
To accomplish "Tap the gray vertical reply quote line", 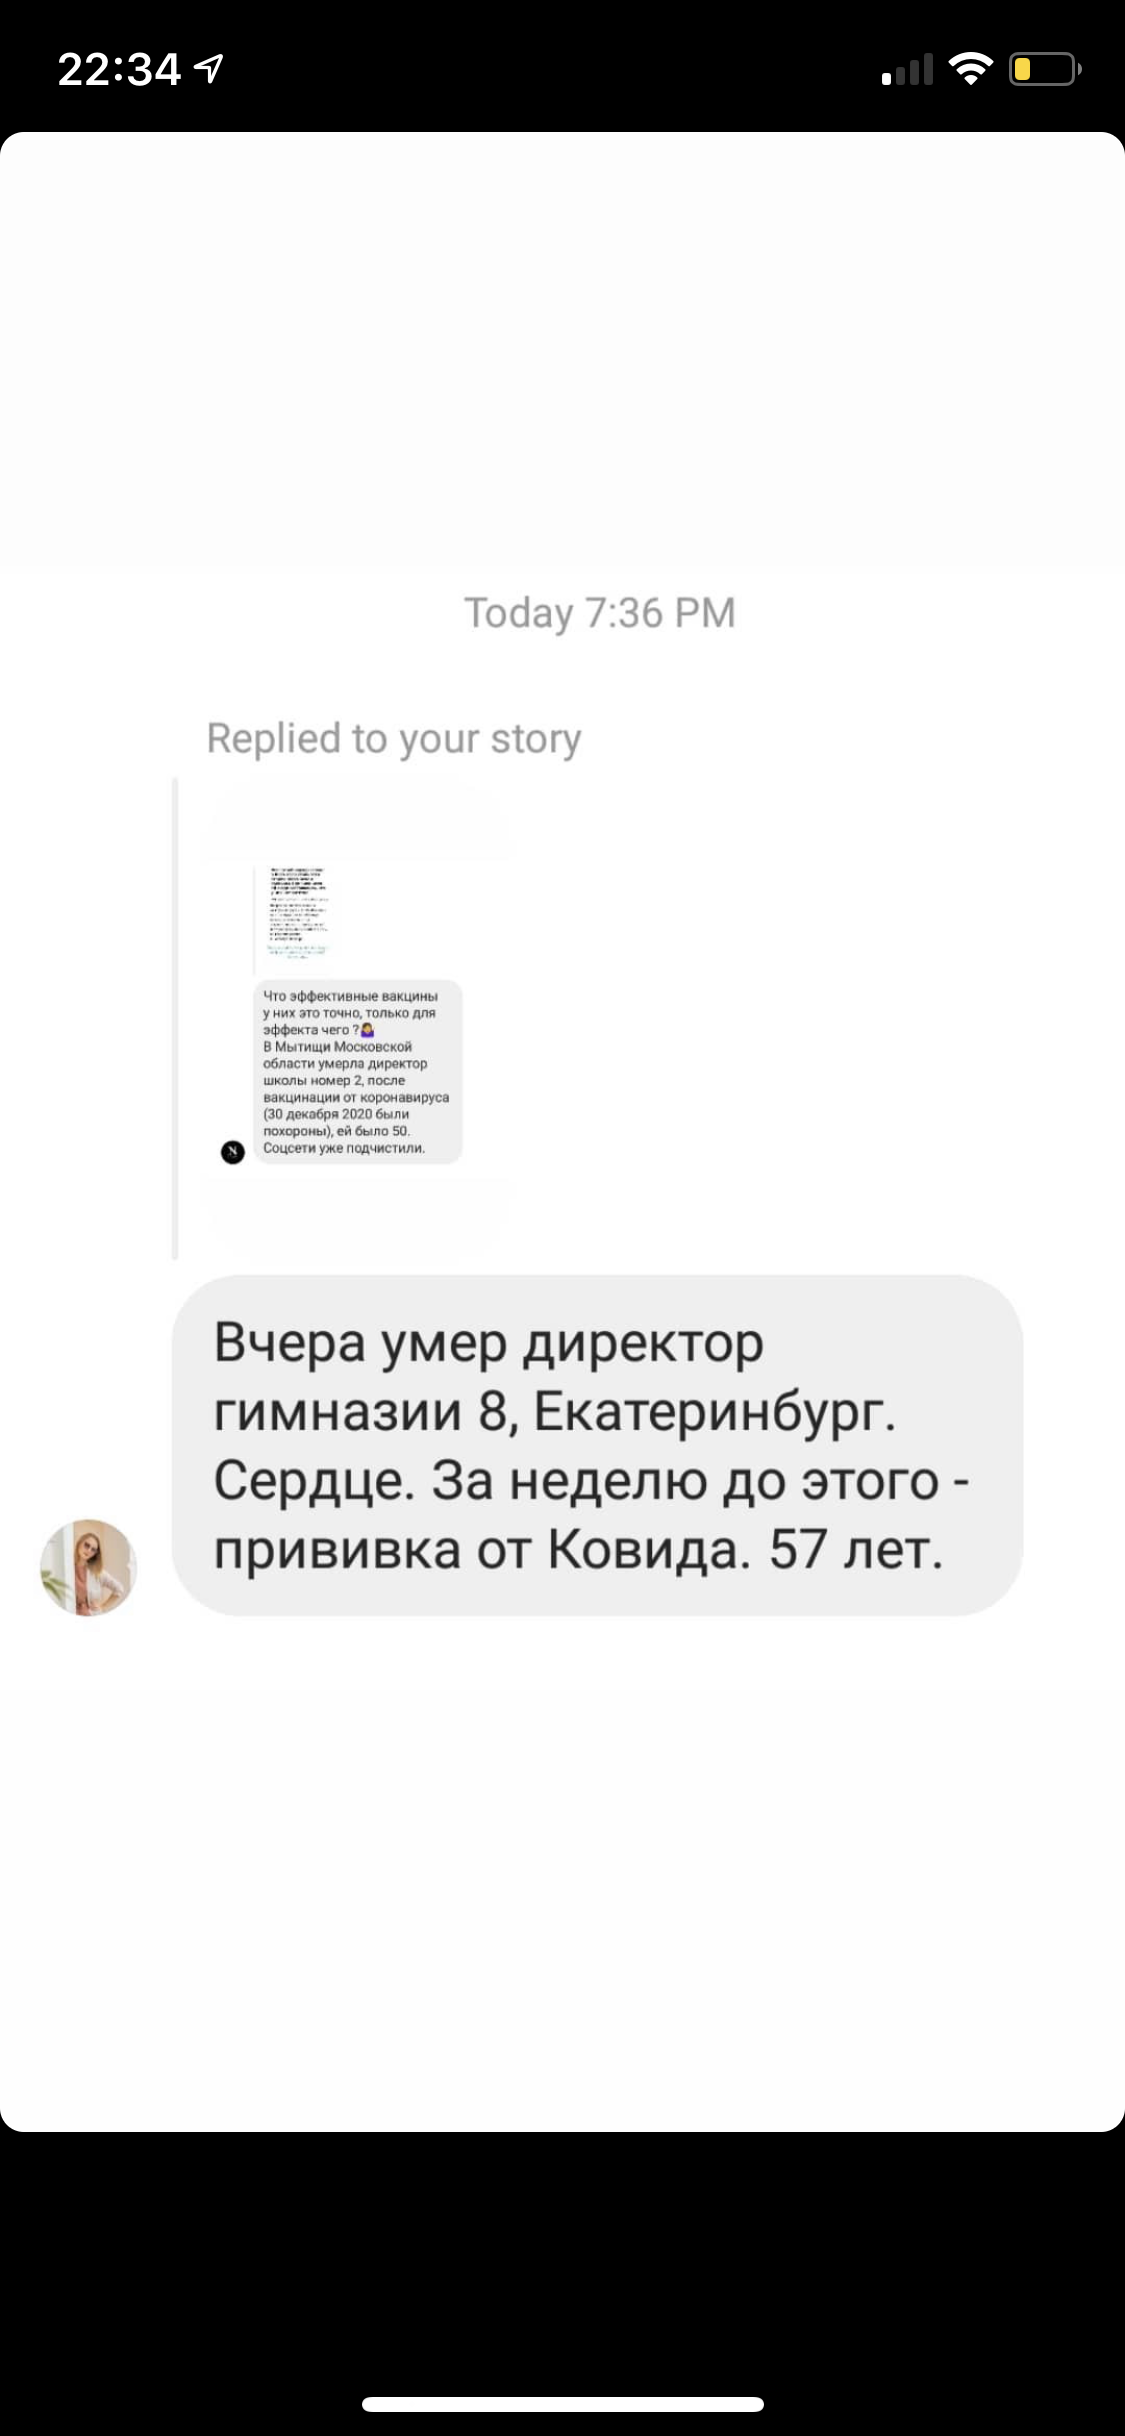I will click(x=175, y=1019).
